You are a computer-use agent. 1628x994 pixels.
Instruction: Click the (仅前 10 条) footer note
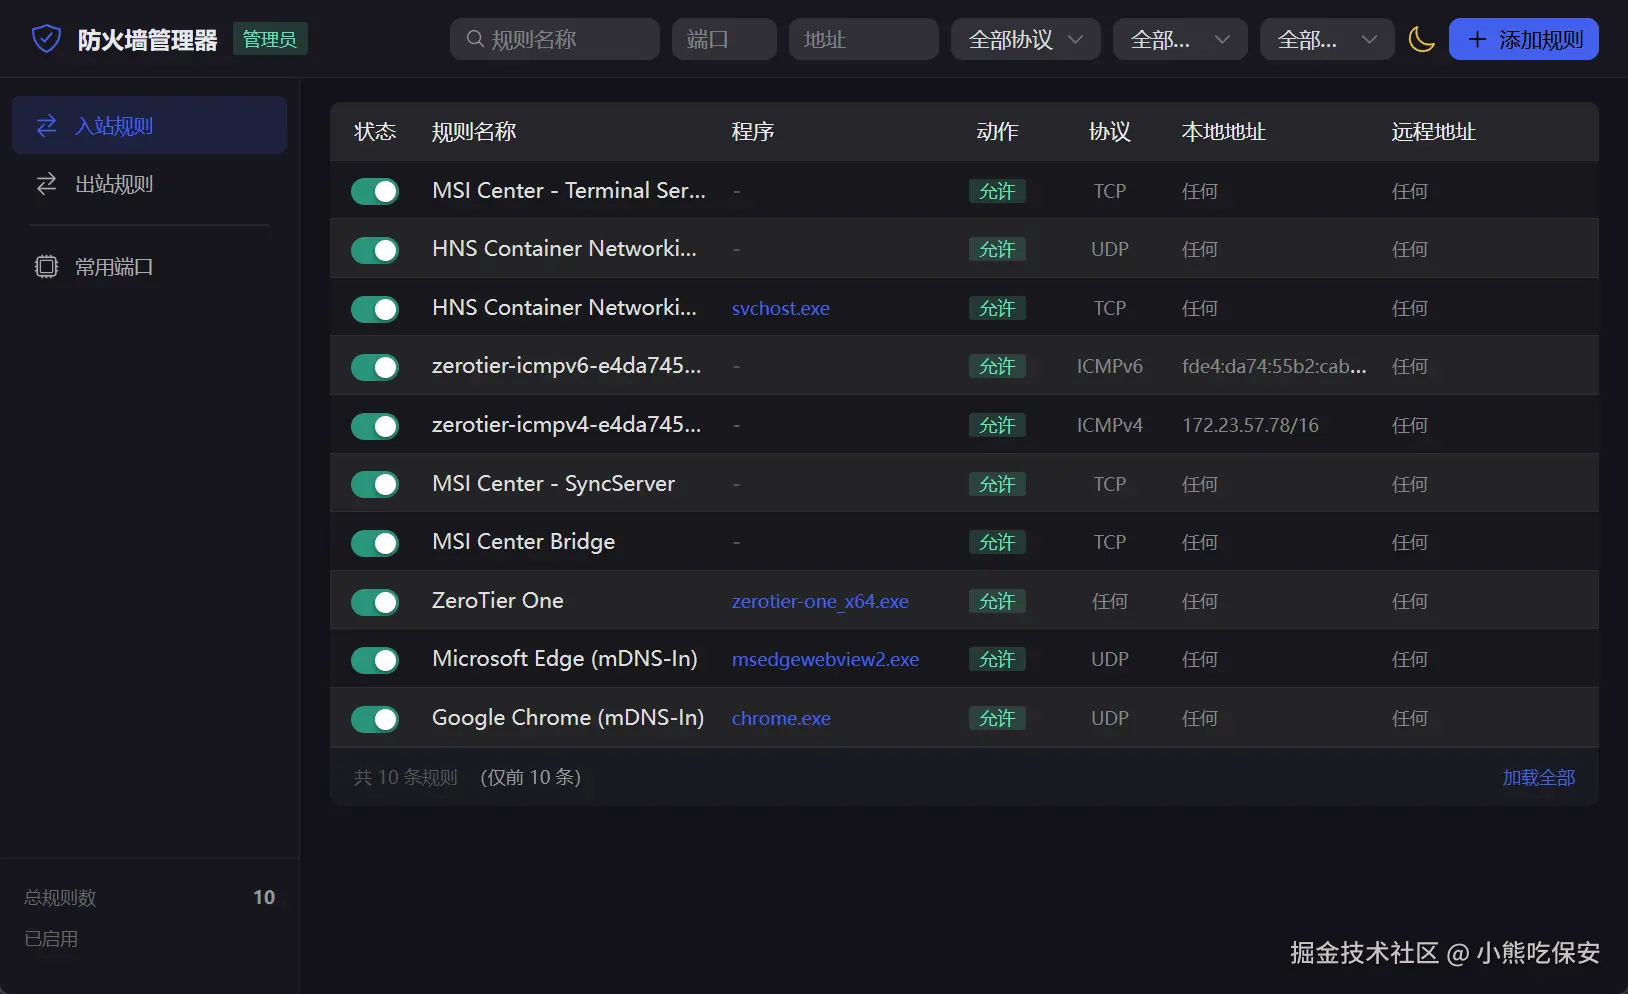point(530,777)
